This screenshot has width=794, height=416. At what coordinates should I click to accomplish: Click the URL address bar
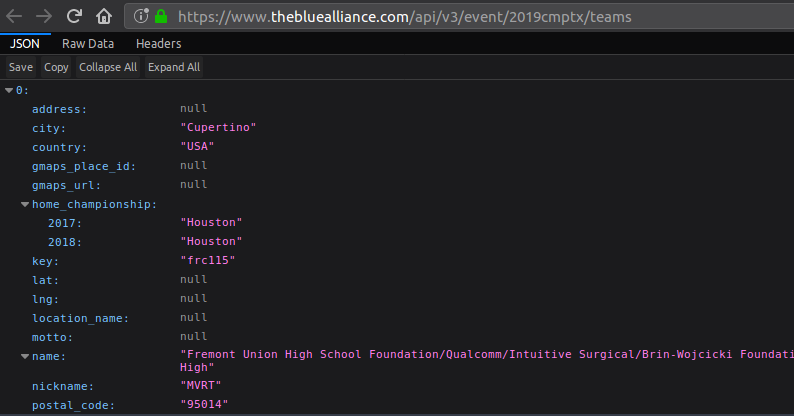(450, 17)
